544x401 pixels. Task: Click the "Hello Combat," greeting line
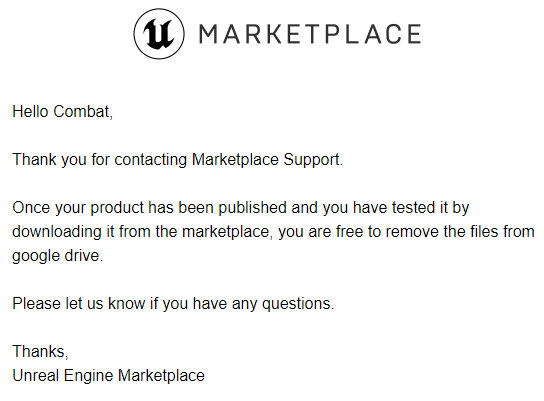[x=63, y=112]
